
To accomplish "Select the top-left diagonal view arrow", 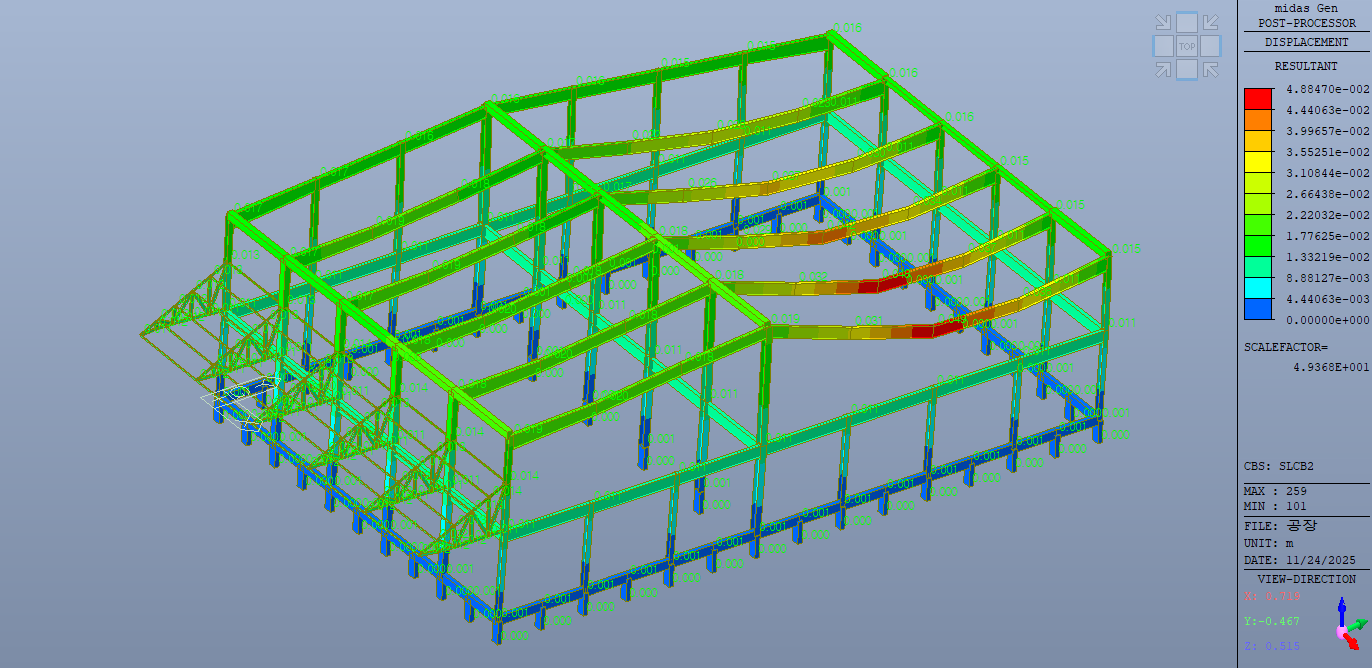I will tap(1163, 23).
